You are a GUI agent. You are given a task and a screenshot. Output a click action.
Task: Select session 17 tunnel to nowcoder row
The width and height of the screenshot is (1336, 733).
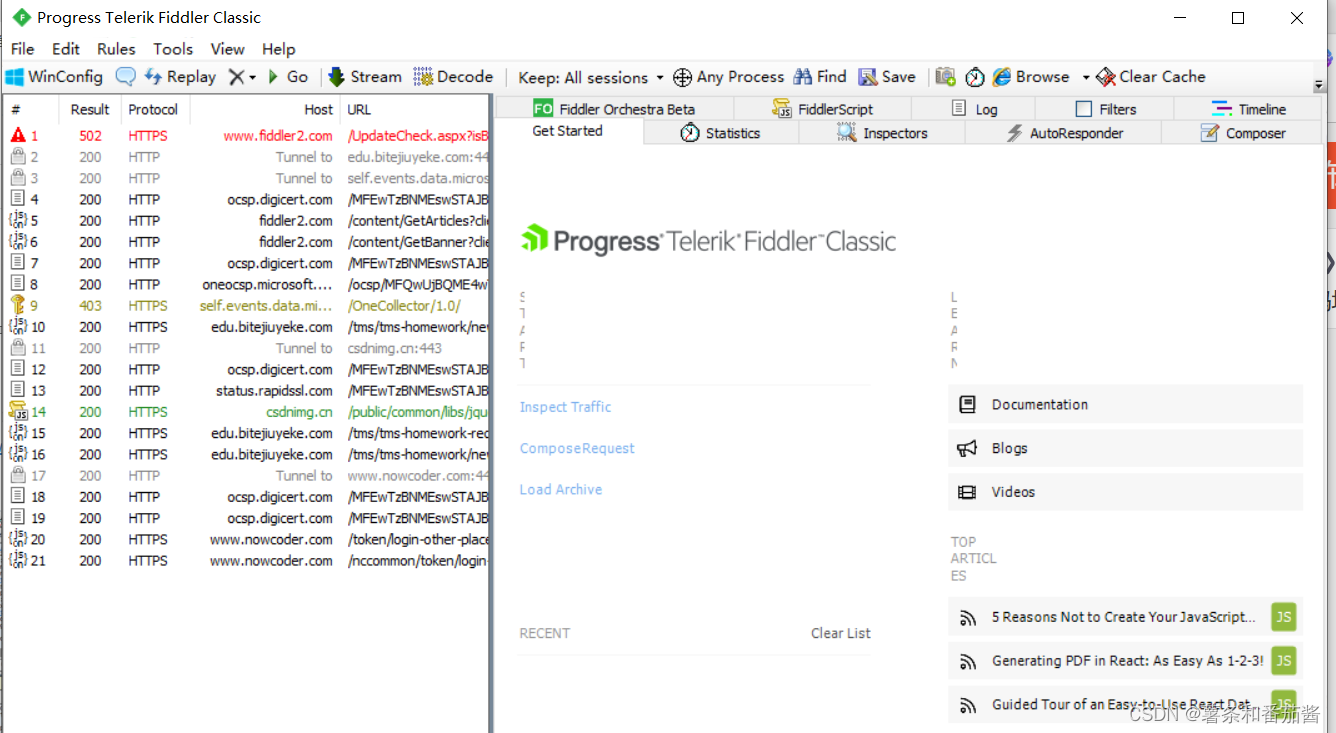[246, 476]
